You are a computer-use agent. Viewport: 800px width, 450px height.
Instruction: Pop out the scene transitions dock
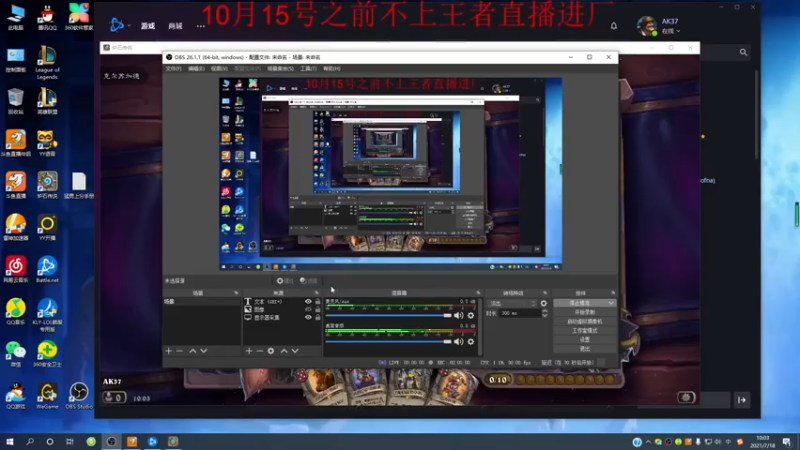click(x=545, y=293)
